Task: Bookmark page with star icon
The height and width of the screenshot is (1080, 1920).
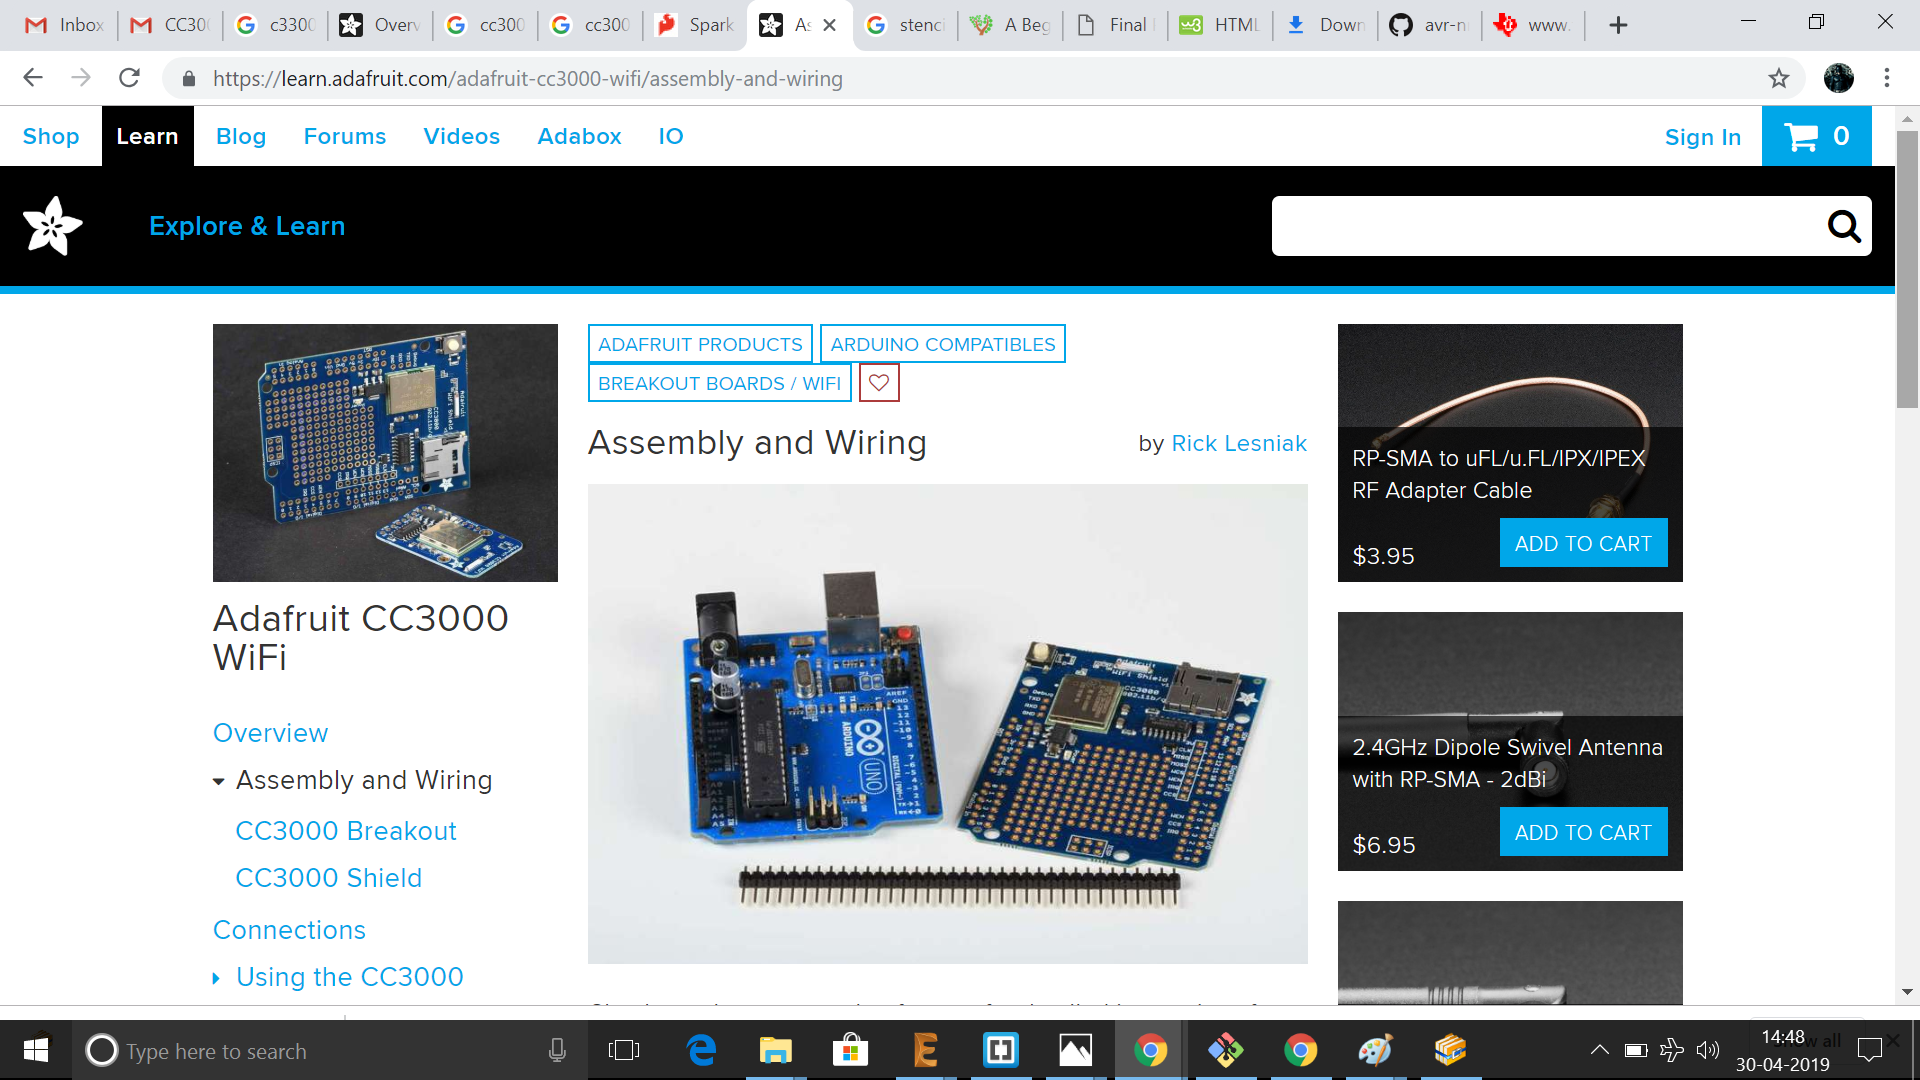Action: pos(1778,78)
